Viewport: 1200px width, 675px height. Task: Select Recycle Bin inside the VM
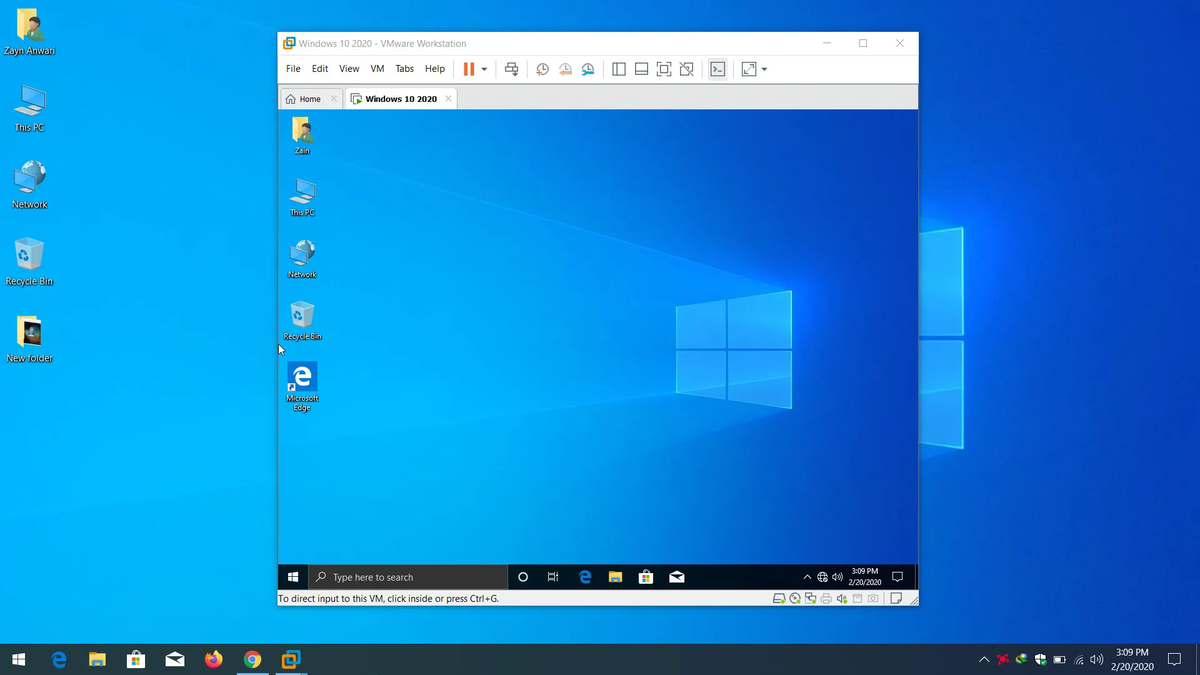[x=302, y=322]
